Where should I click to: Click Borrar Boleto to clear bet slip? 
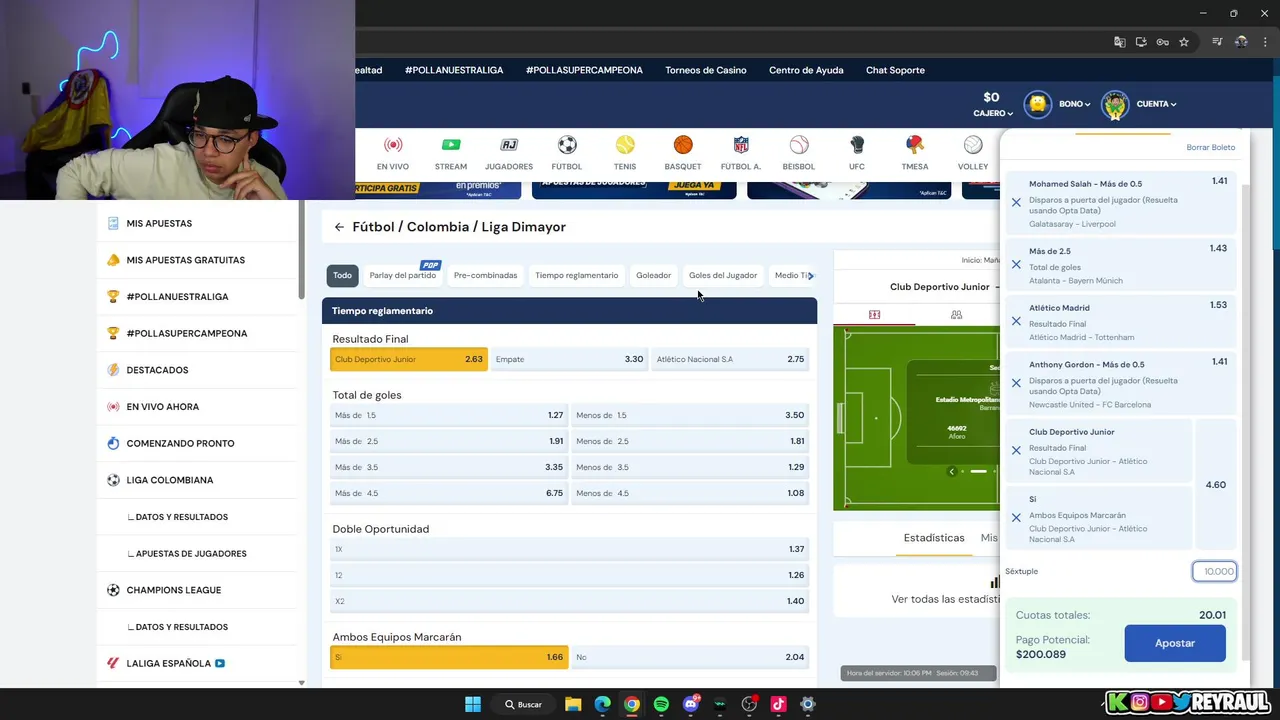[1211, 147]
